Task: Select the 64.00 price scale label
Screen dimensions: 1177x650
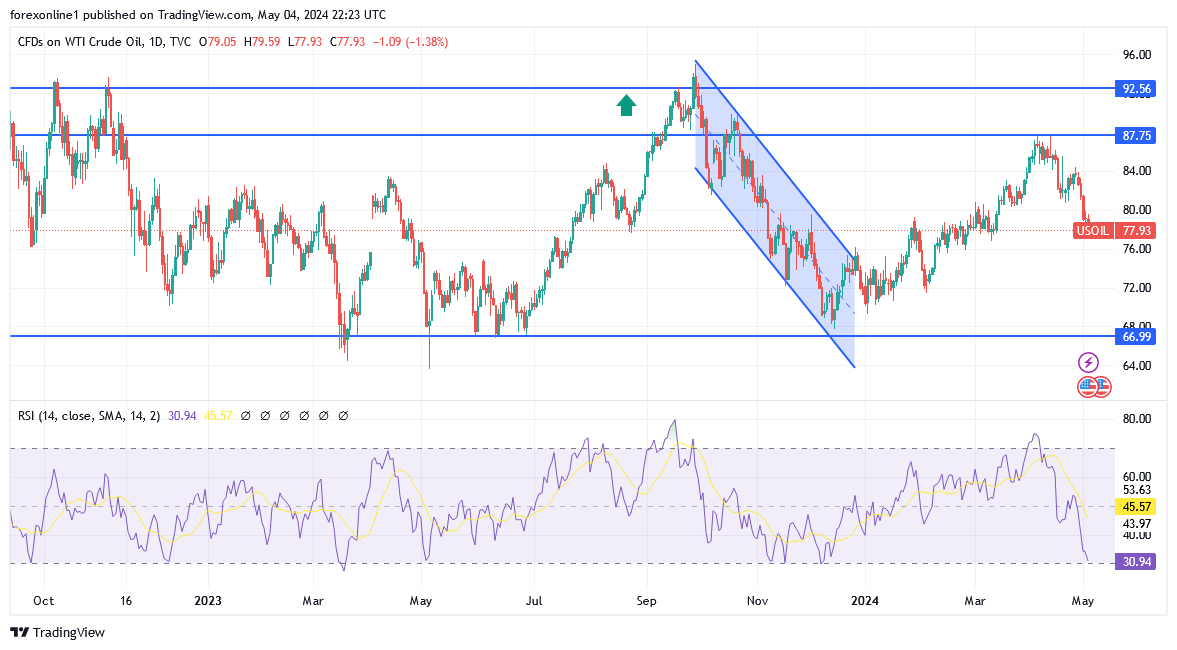Action: coord(1136,366)
